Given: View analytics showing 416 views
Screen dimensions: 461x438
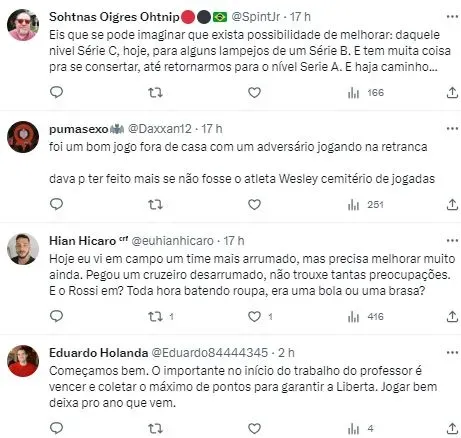Looking at the screenshot, I should (x=366, y=316).
